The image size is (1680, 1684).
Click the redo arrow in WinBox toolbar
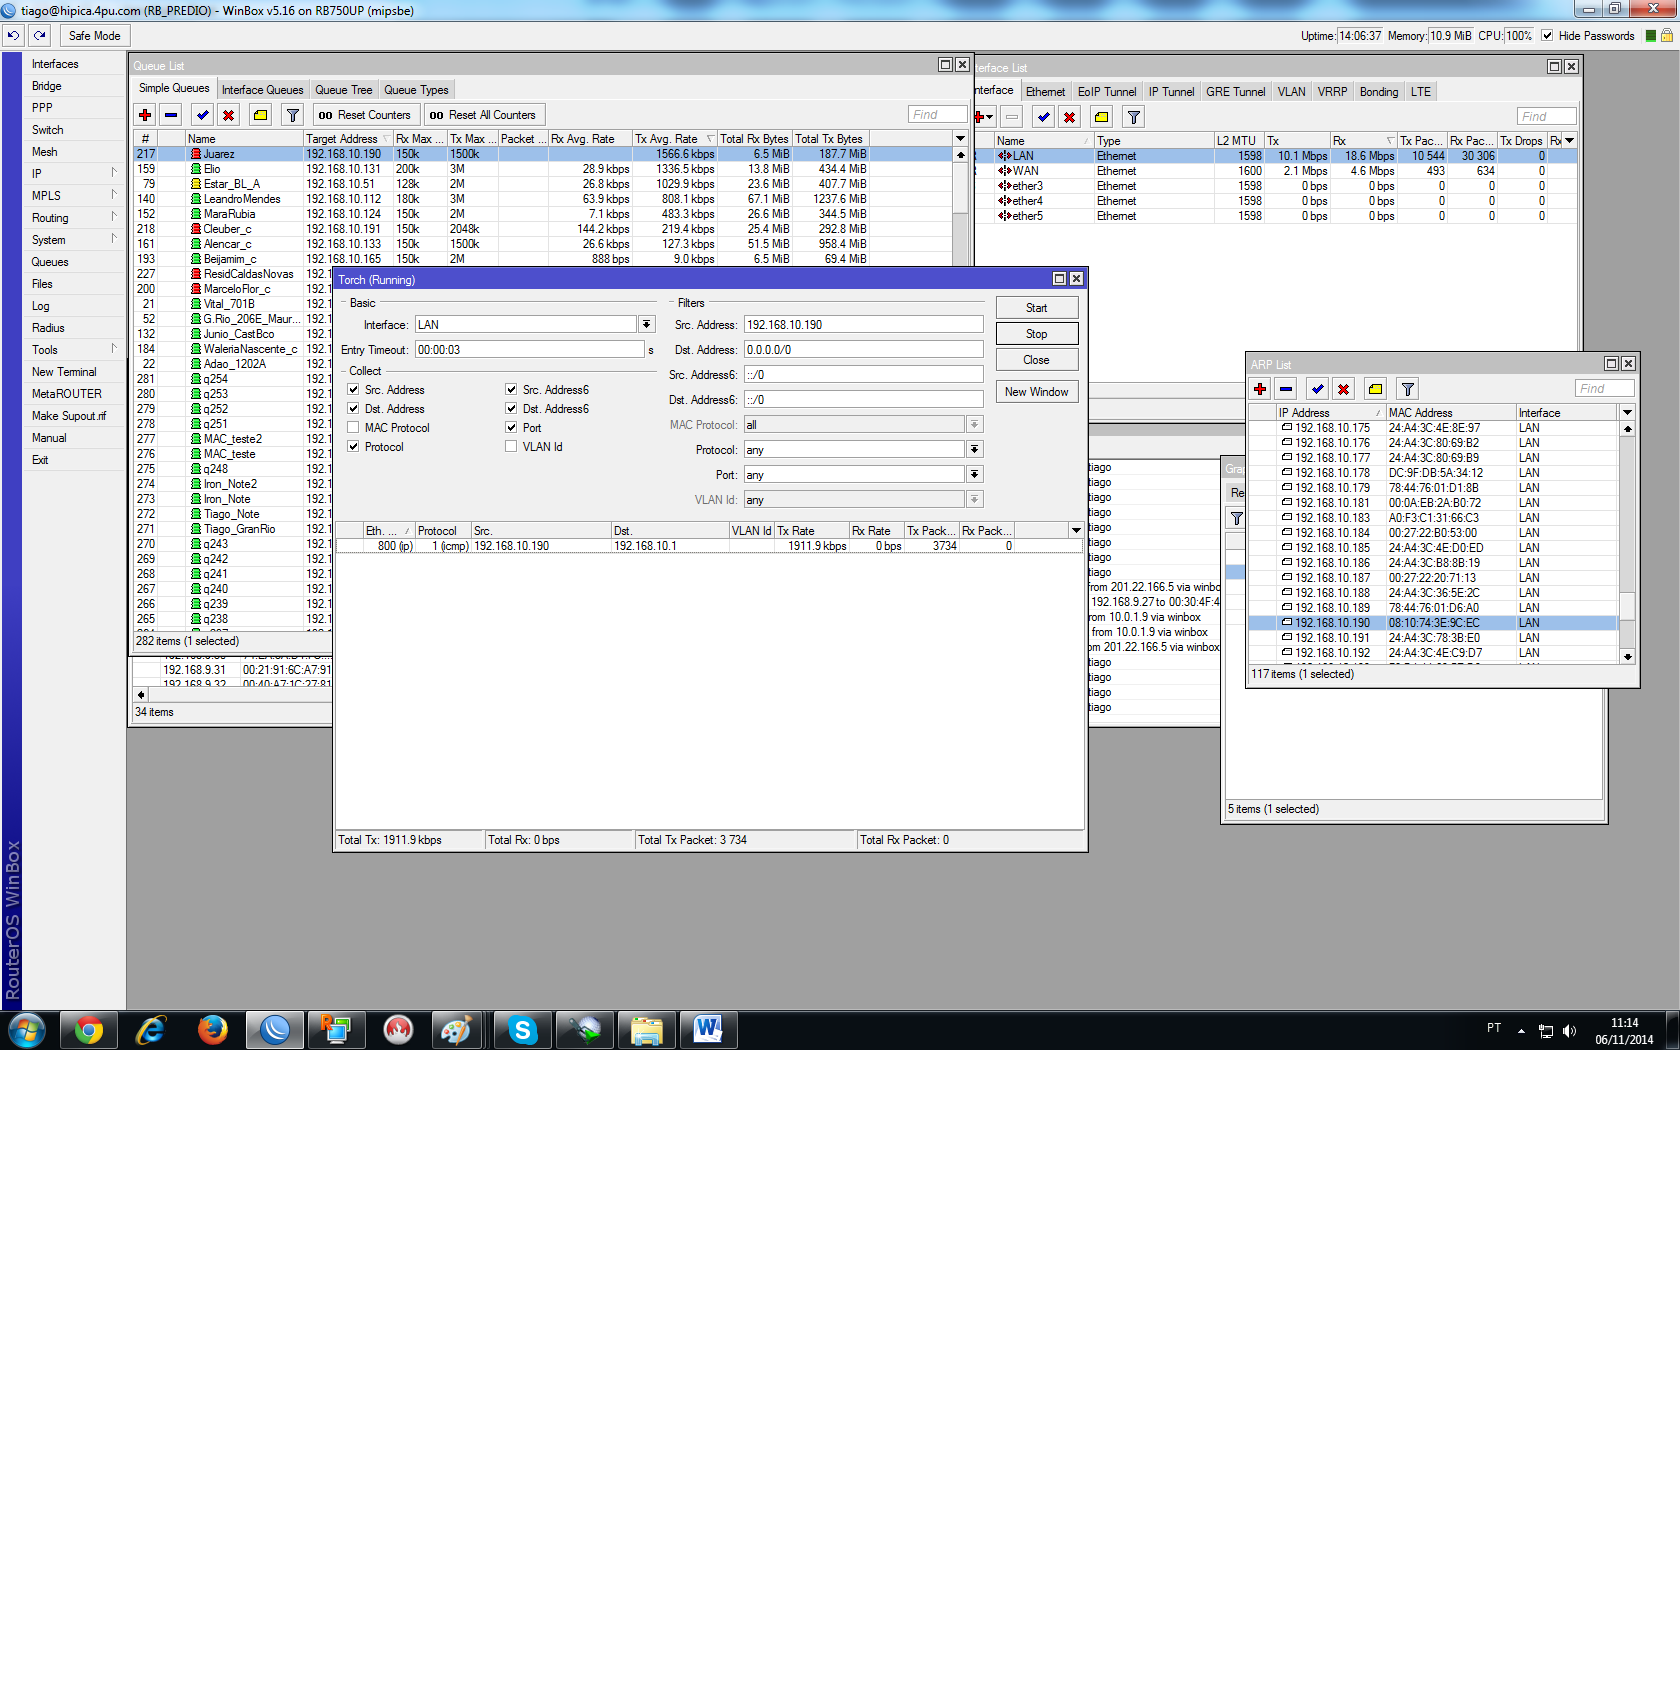point(39,35)
